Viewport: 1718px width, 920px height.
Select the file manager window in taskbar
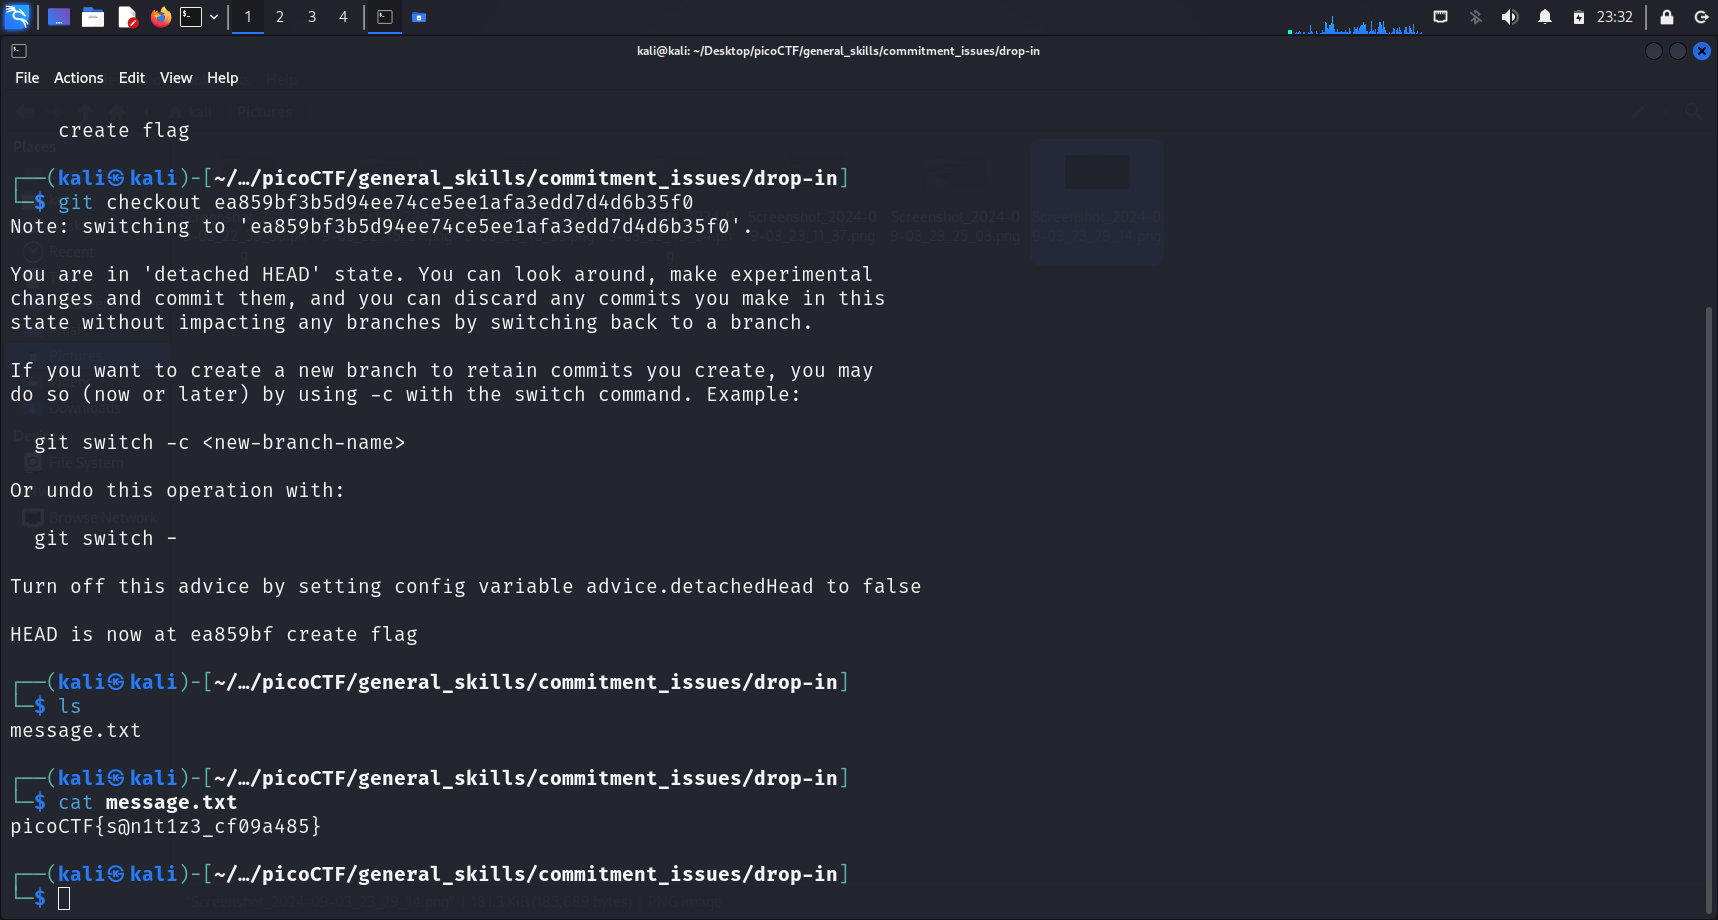tap(419, 17)
